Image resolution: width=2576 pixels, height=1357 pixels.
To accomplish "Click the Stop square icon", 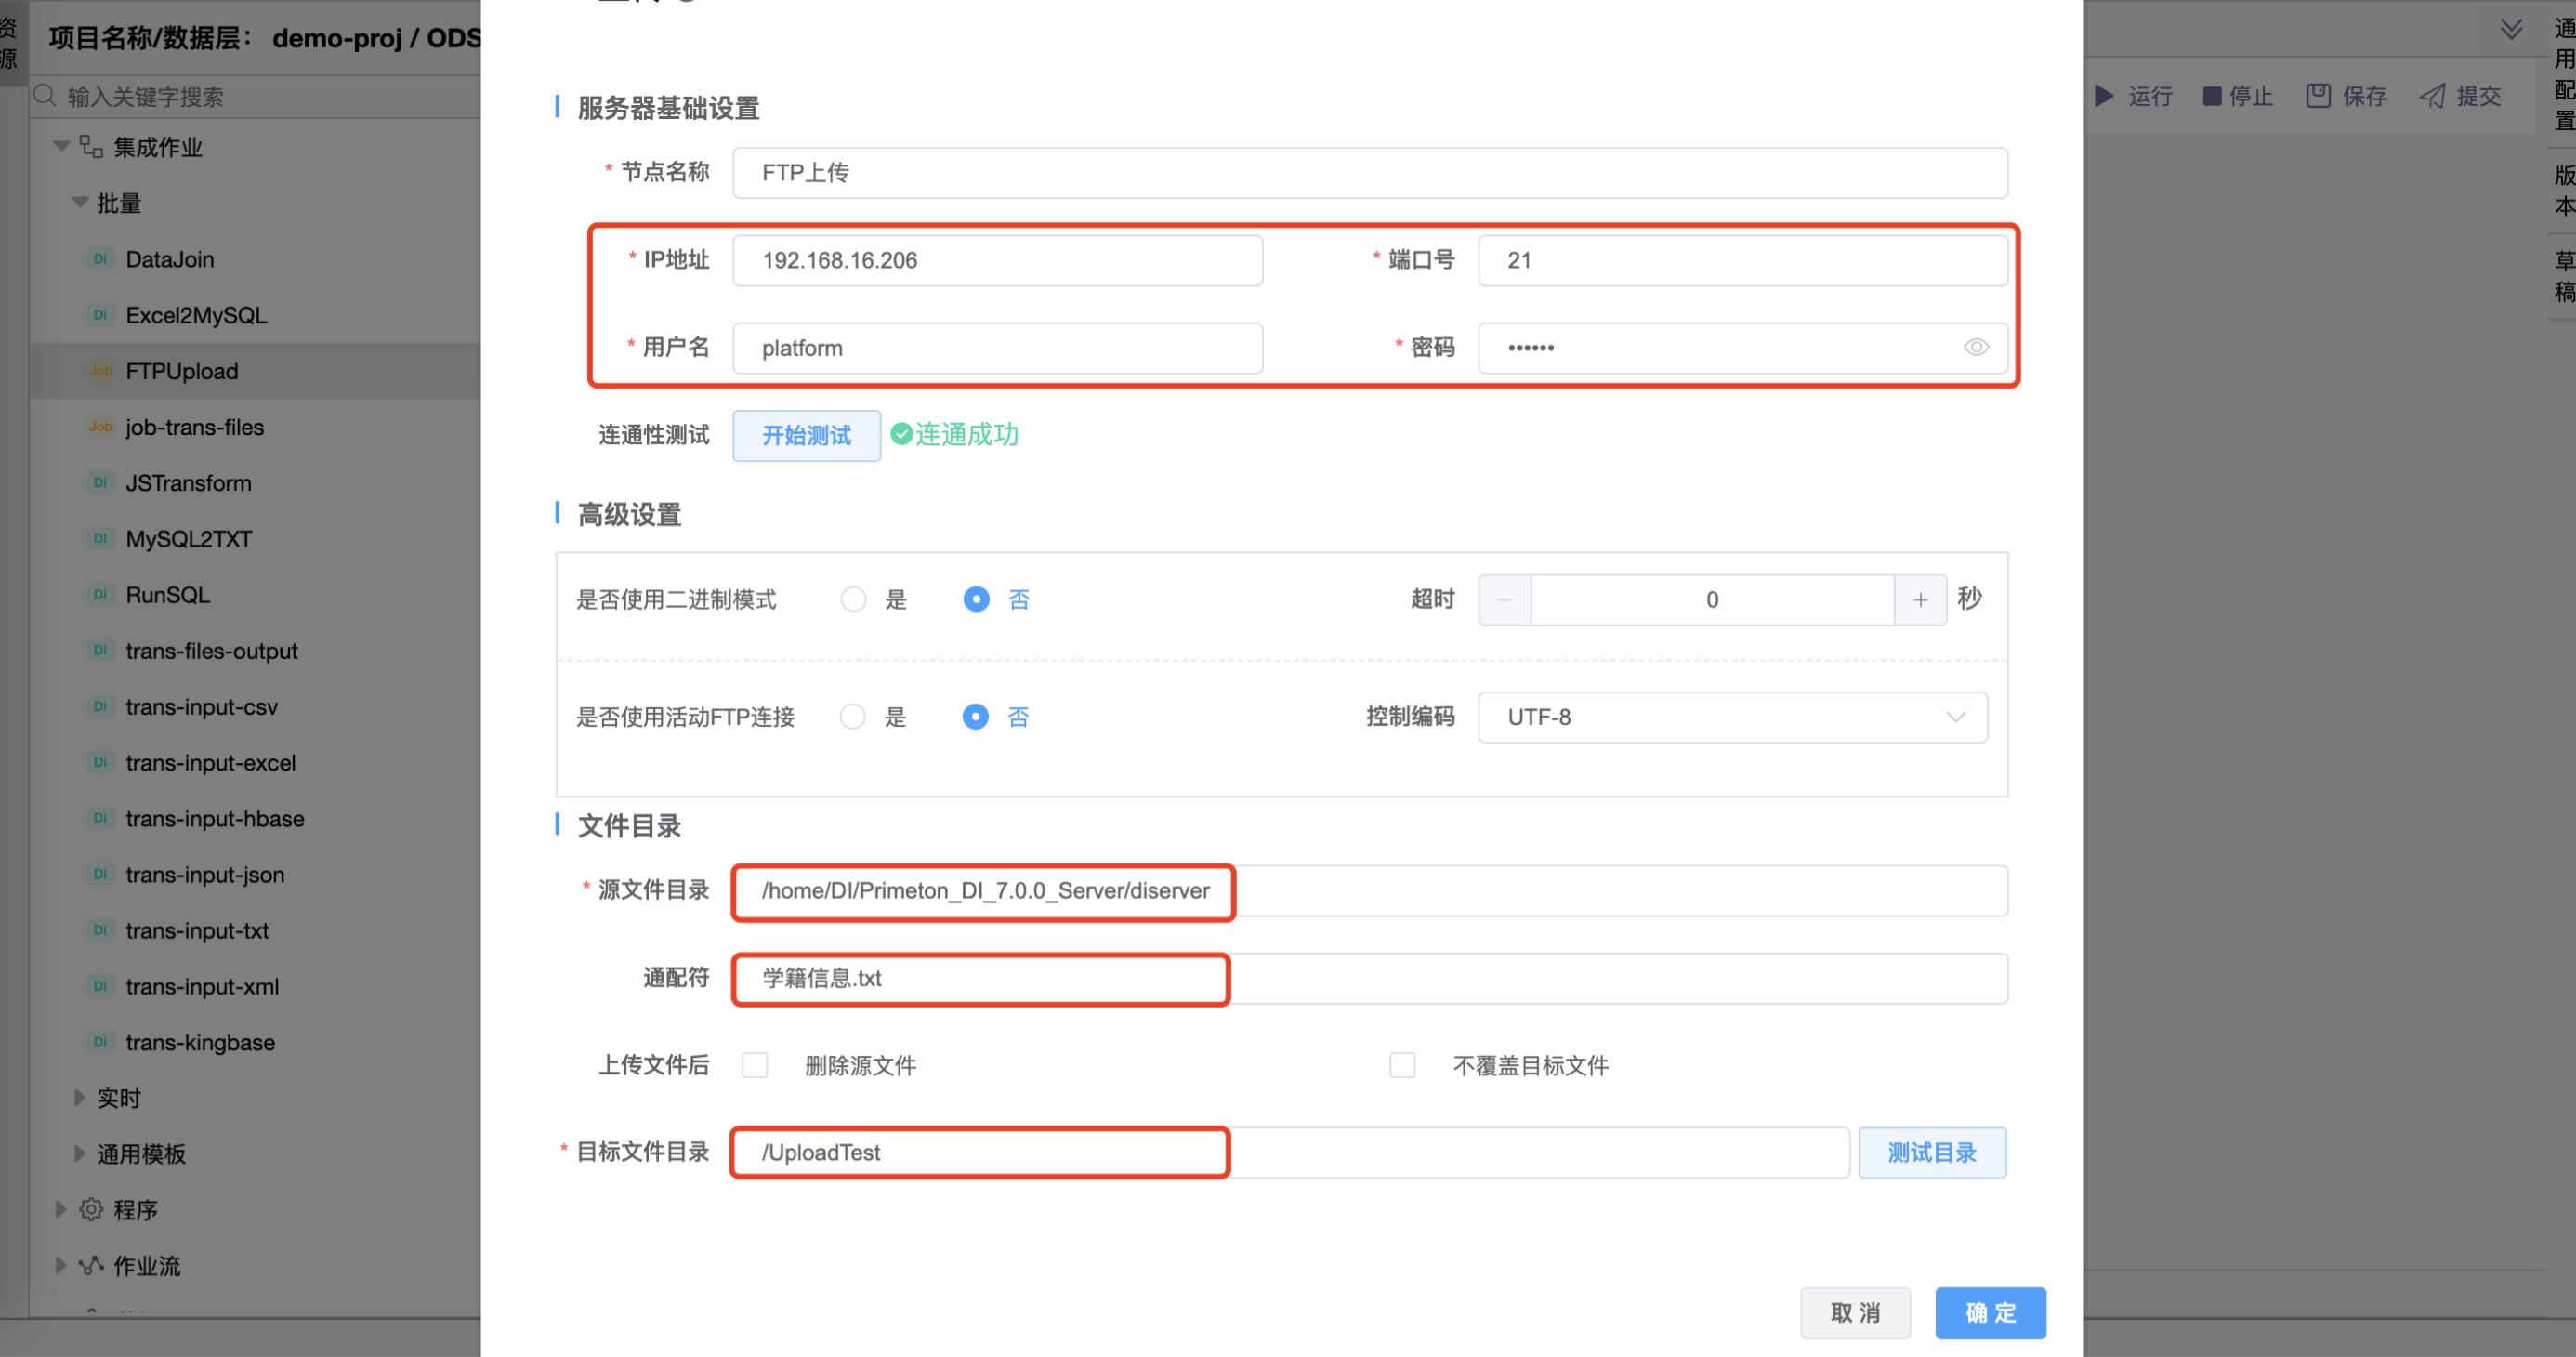I will (x=2212, y=96).
